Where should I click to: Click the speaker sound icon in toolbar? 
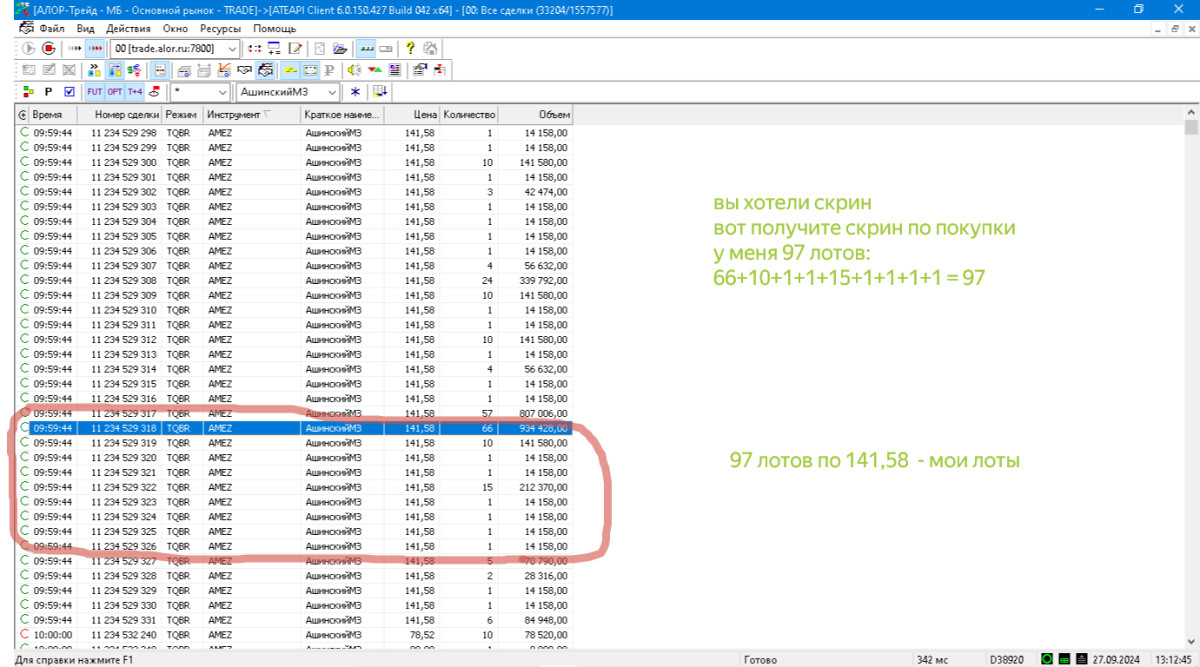[353, 70]
